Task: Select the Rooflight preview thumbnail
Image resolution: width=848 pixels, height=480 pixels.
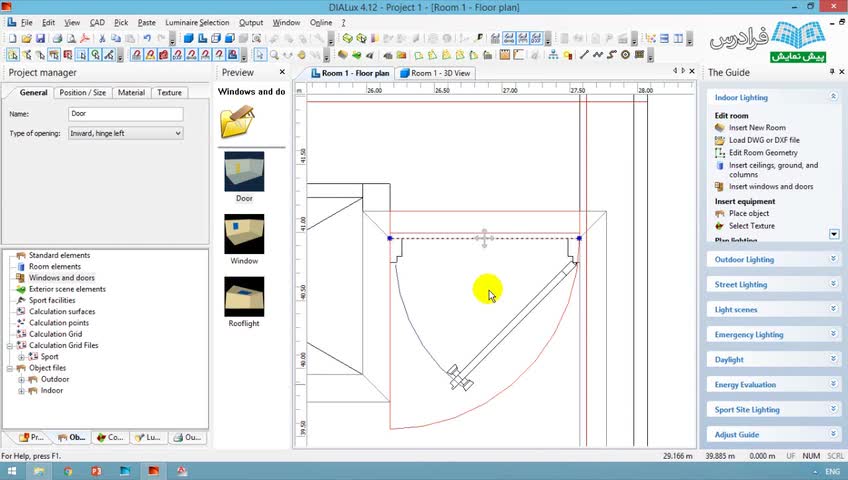Action: 244,297
